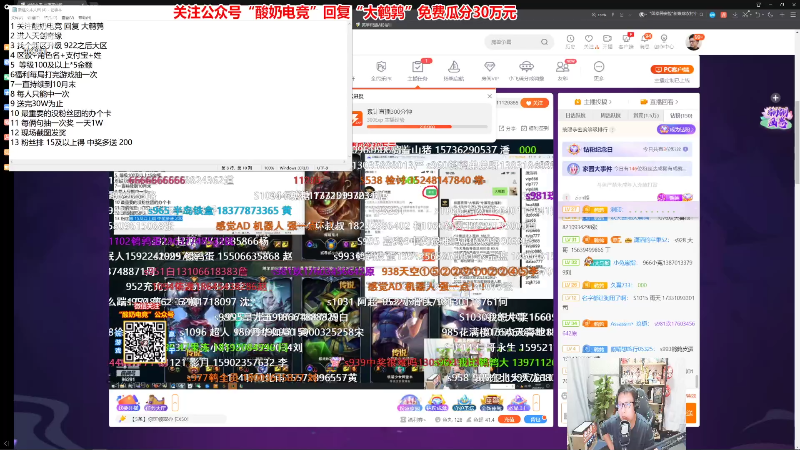This screenshot has width=800, height=450.
Task: Click the purple gem gift icon
Action: click(x=518, y=403)
